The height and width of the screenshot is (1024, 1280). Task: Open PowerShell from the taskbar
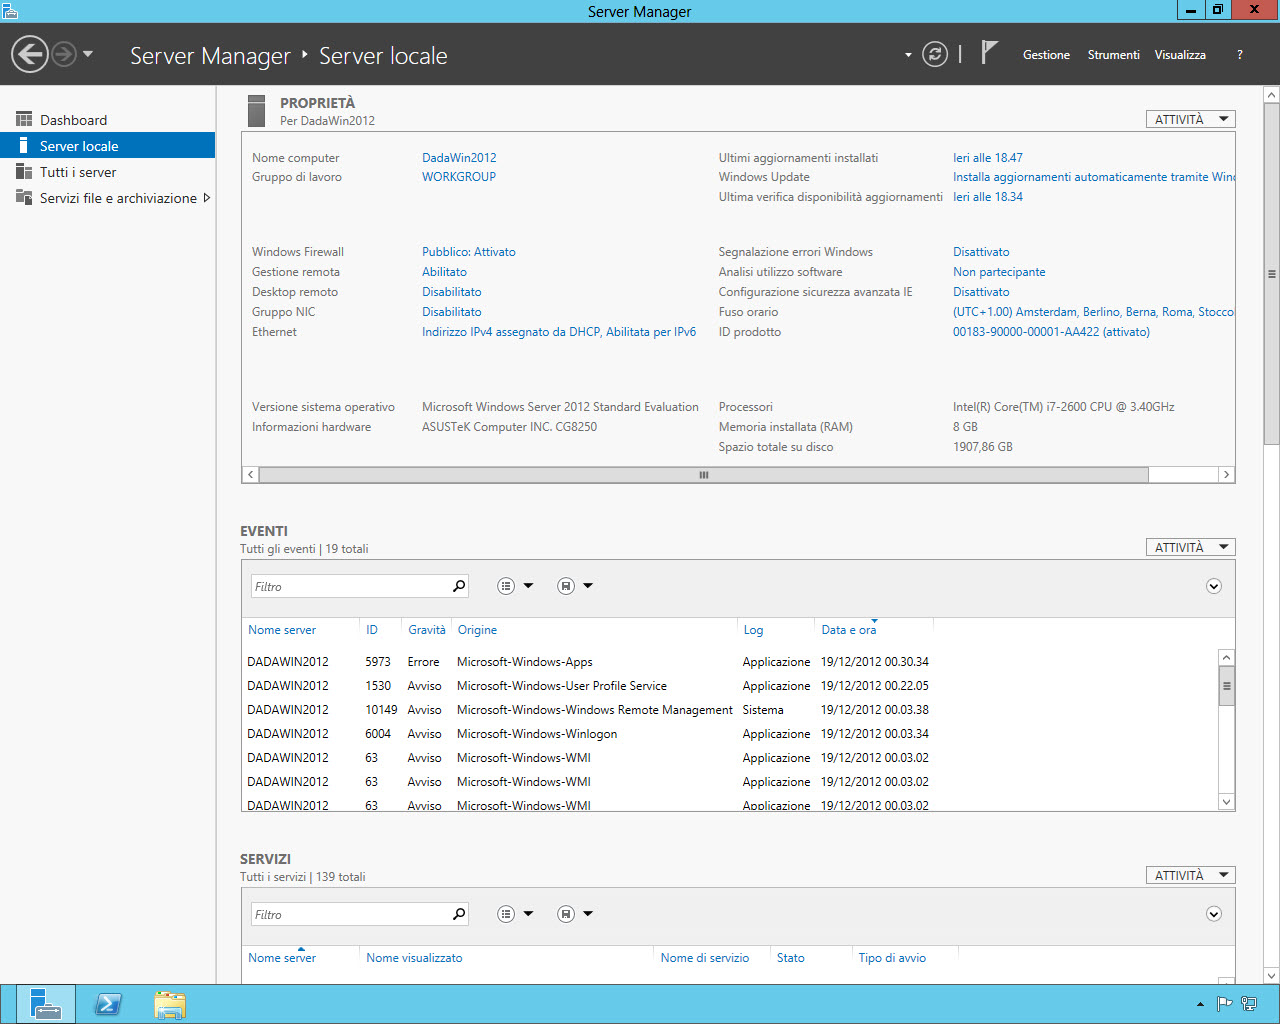(x=108, y=1004)
